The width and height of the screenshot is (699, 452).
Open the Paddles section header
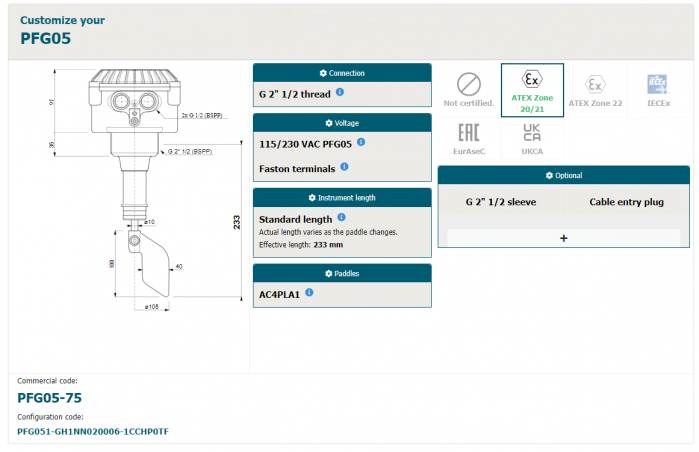point(342,273)
